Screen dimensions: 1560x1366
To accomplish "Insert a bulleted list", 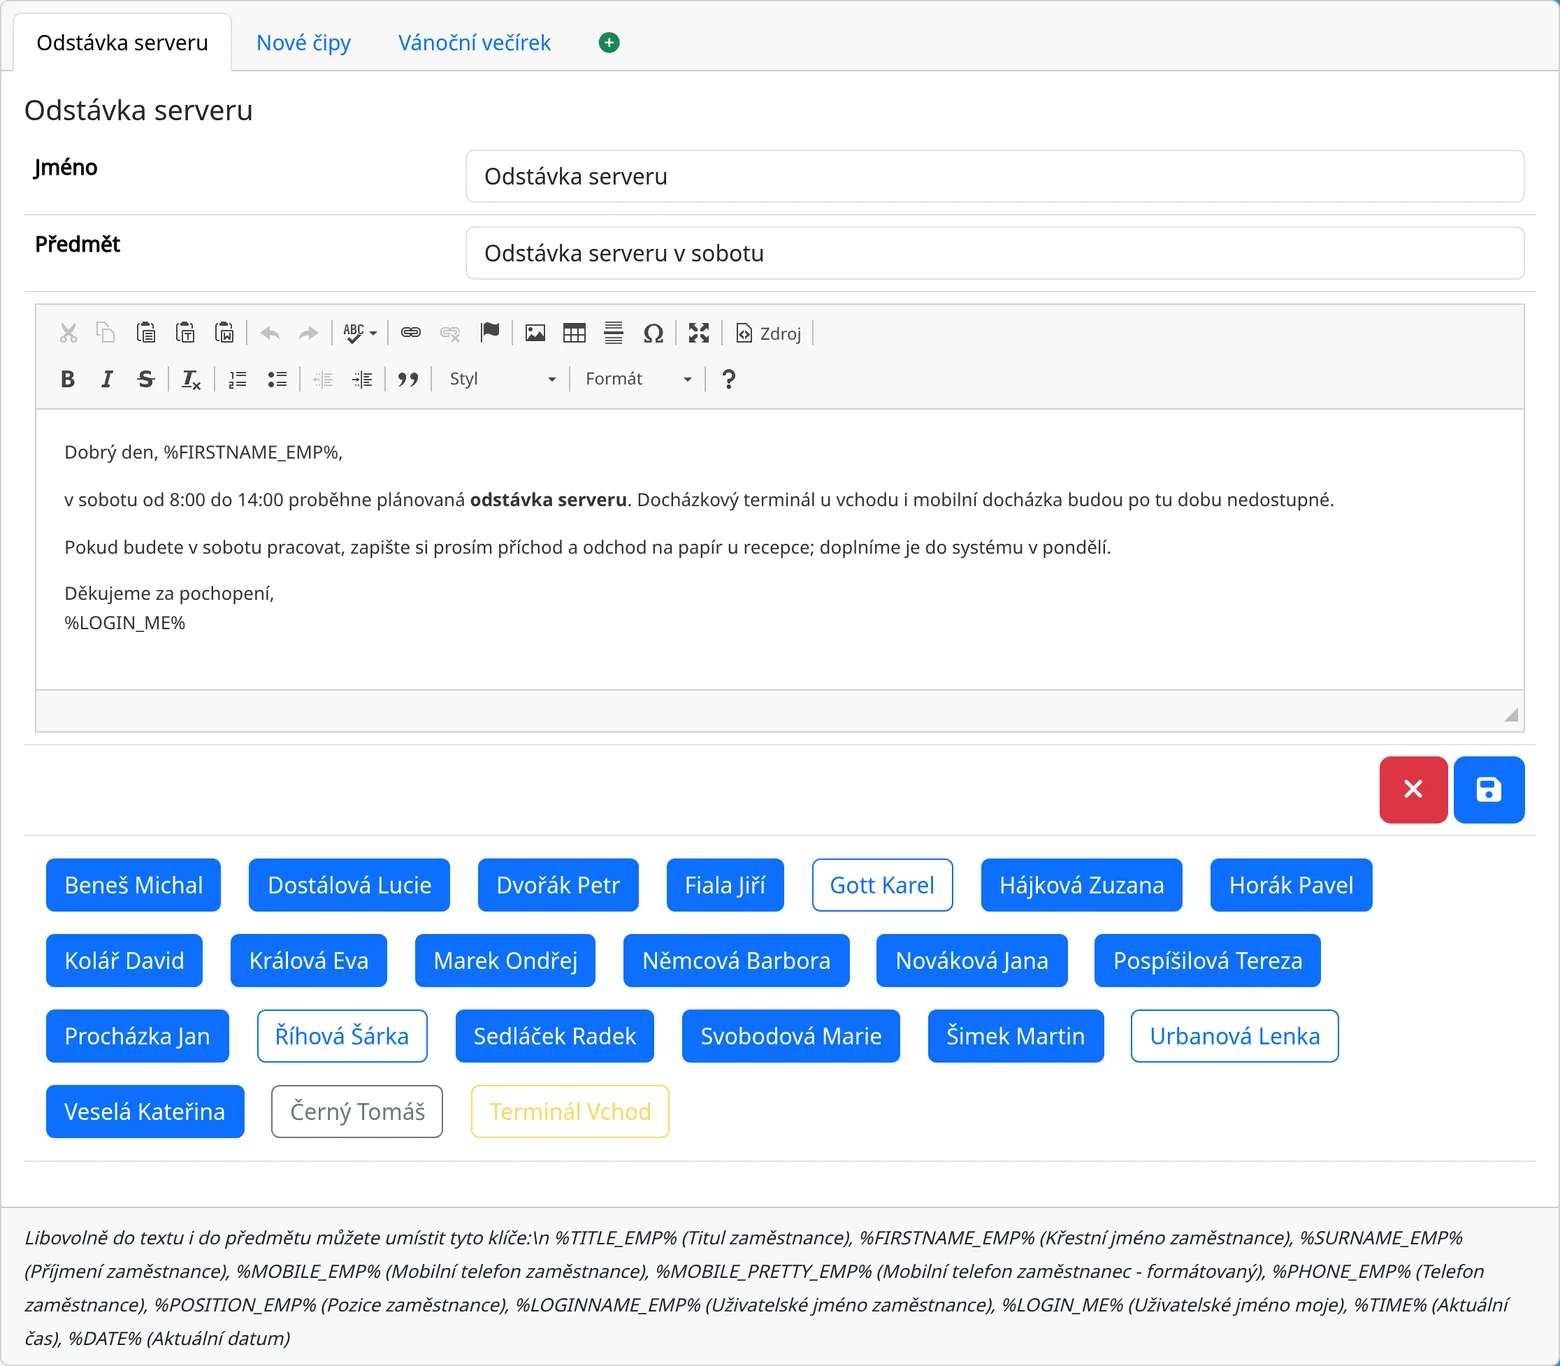I will (x=277, y=379).
